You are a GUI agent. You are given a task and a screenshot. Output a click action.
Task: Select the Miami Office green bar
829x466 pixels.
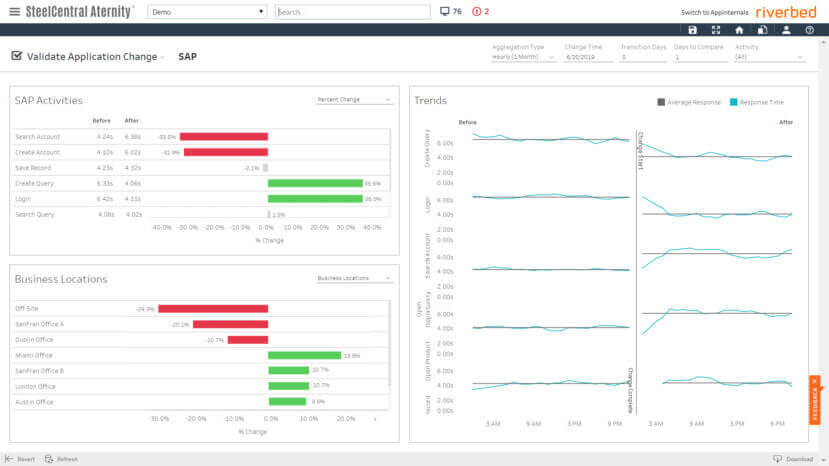click(305, 355)
